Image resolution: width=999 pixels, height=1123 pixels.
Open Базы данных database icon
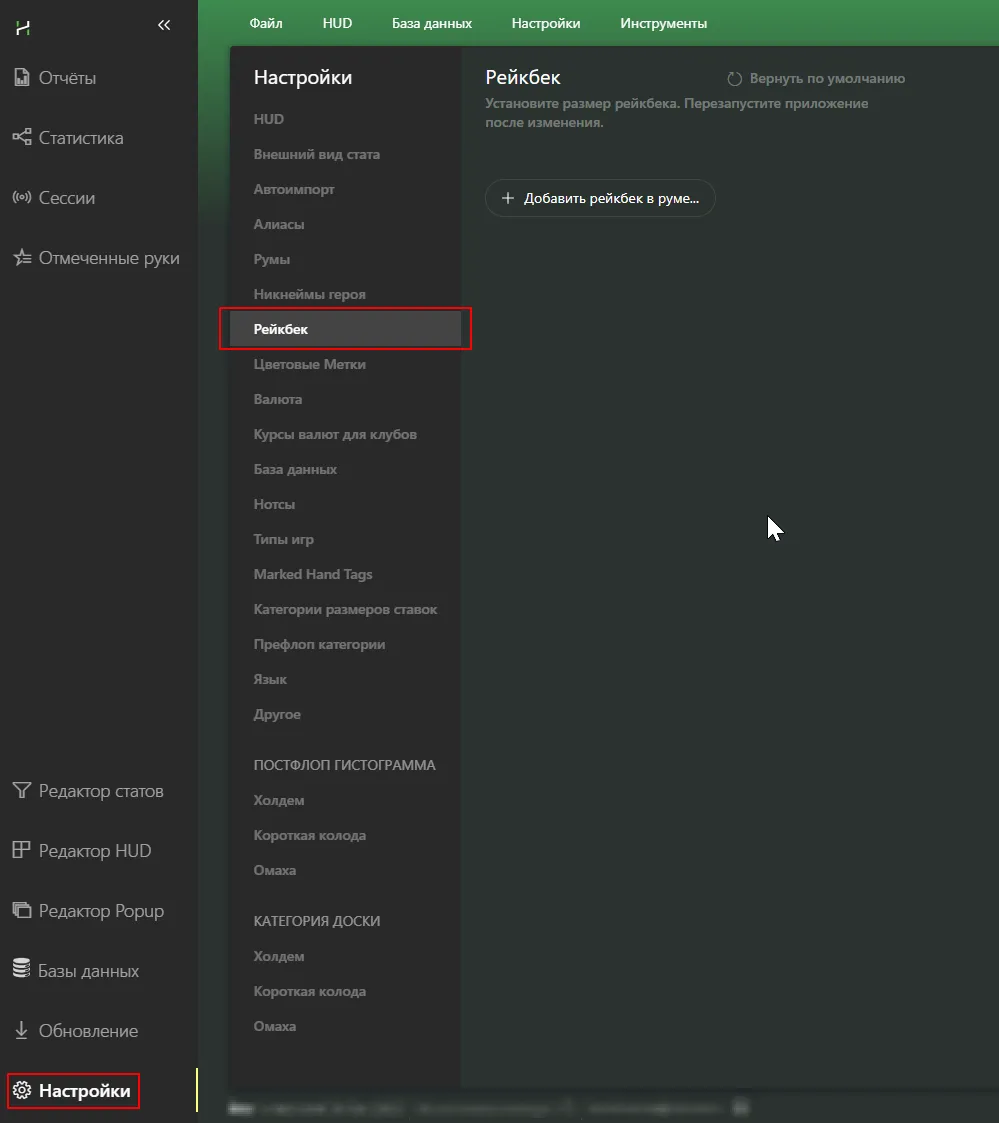point(22,971)
